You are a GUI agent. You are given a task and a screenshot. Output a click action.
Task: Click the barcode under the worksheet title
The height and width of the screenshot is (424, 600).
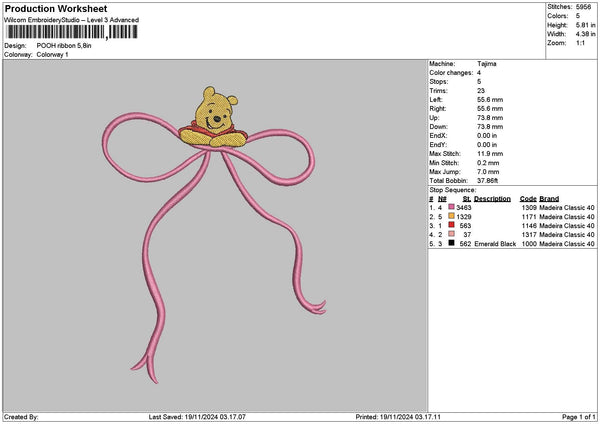pos(72,32)
